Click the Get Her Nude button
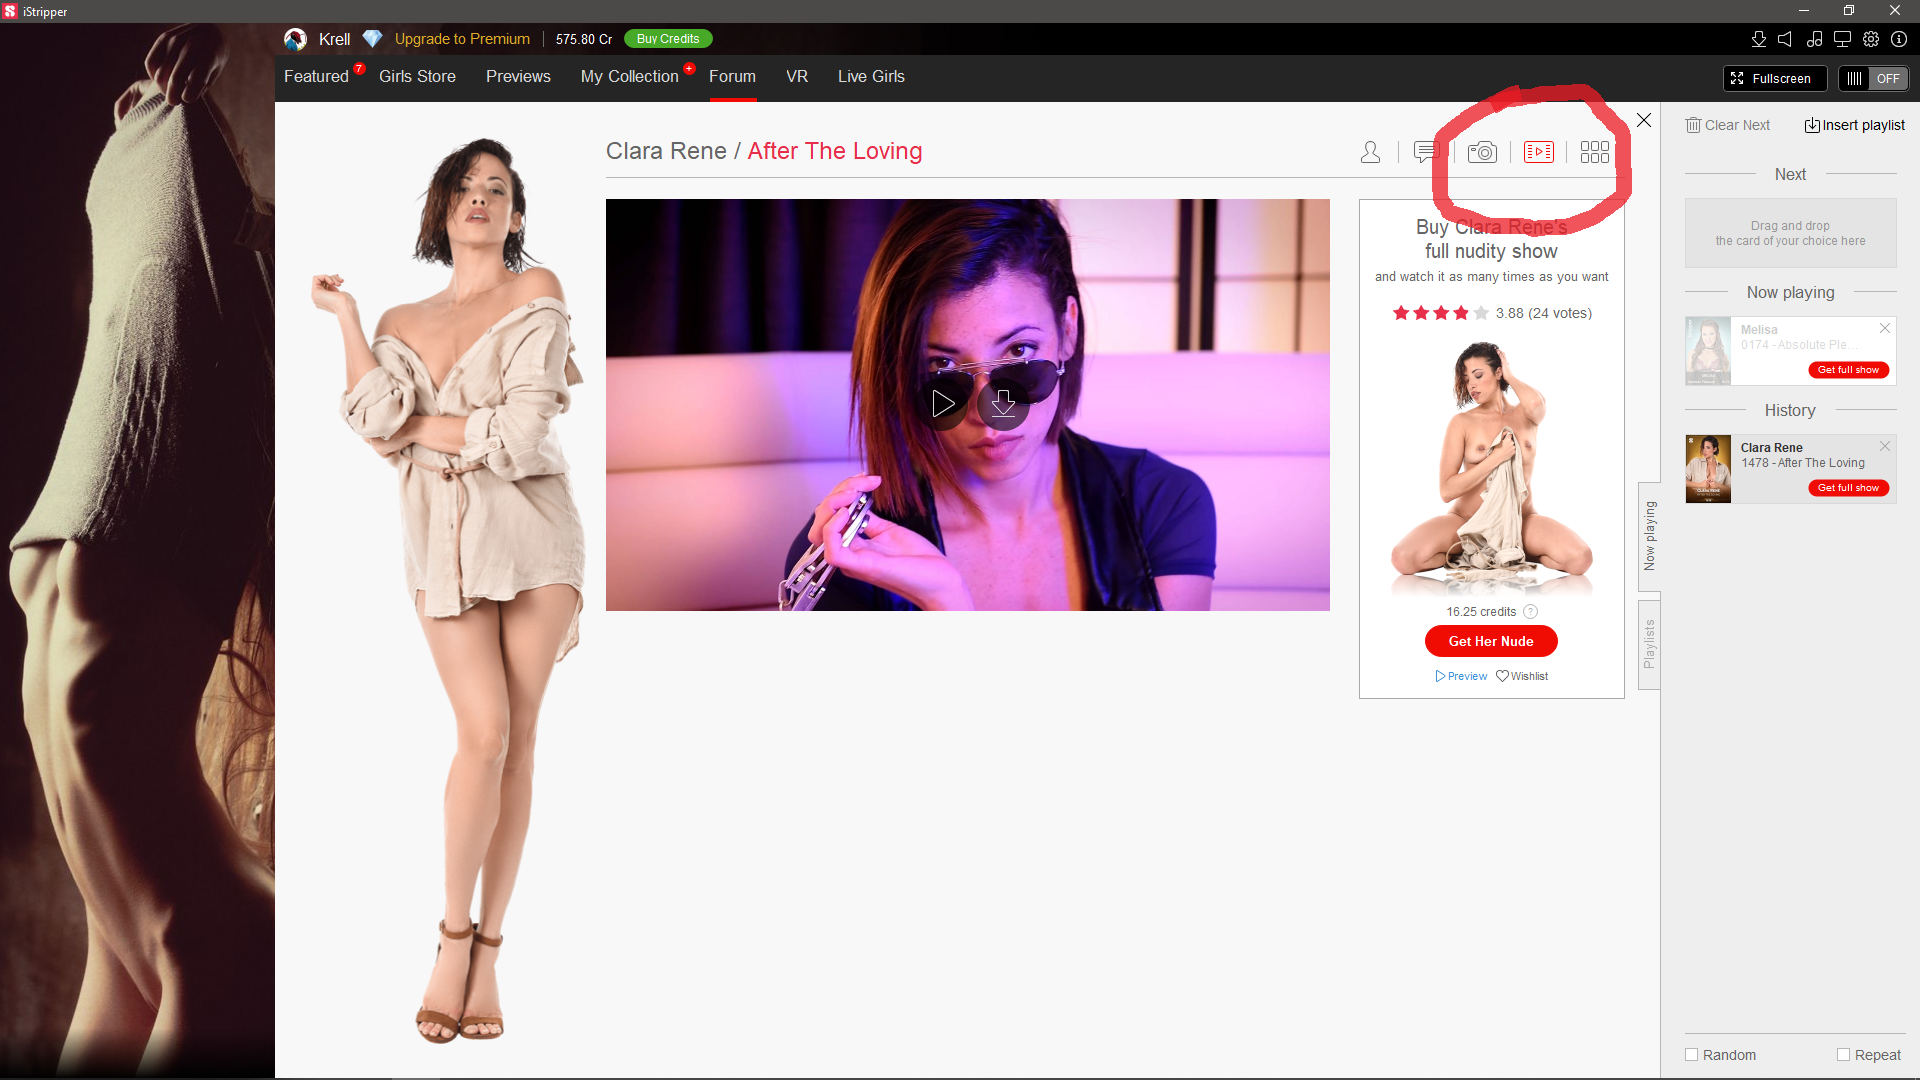Screen dimensions: 1920x1080 click(x=1491, y=641)
